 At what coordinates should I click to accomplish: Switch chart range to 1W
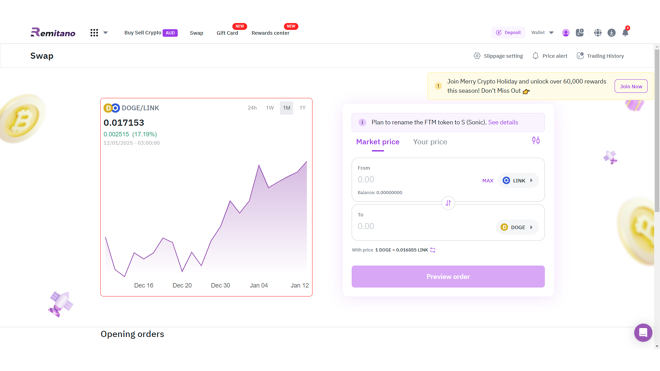click(270, 108)
